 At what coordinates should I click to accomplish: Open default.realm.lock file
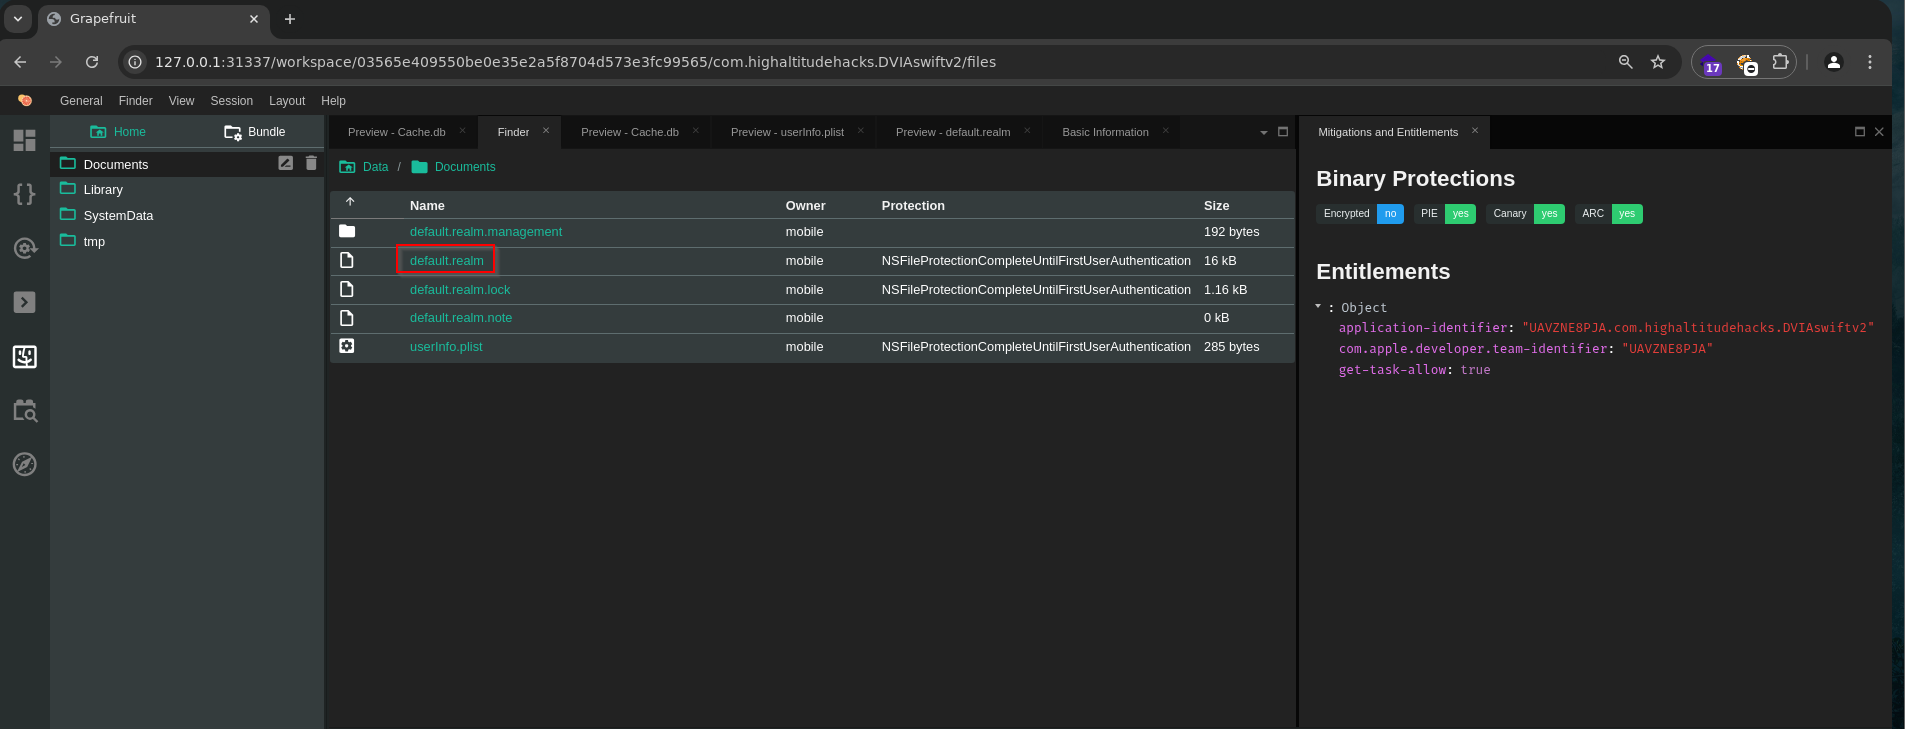click(x=460, y=290)
